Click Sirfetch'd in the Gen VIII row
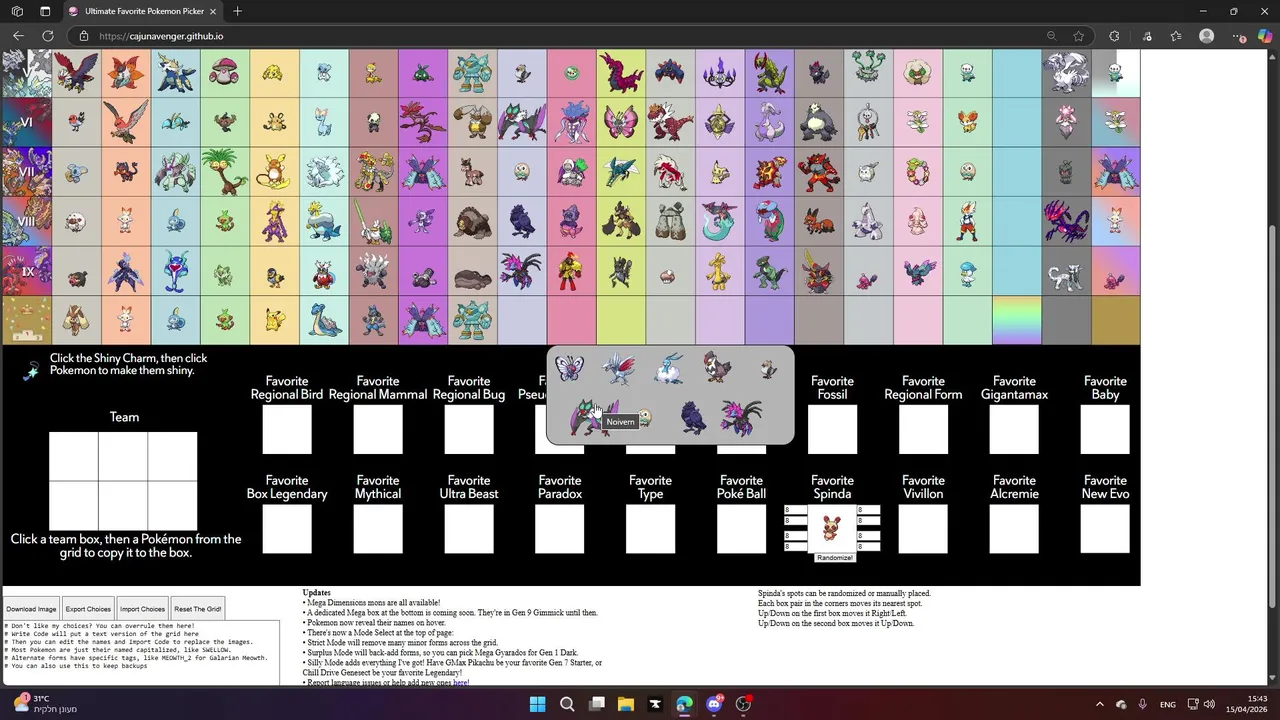 click(373, 221)
